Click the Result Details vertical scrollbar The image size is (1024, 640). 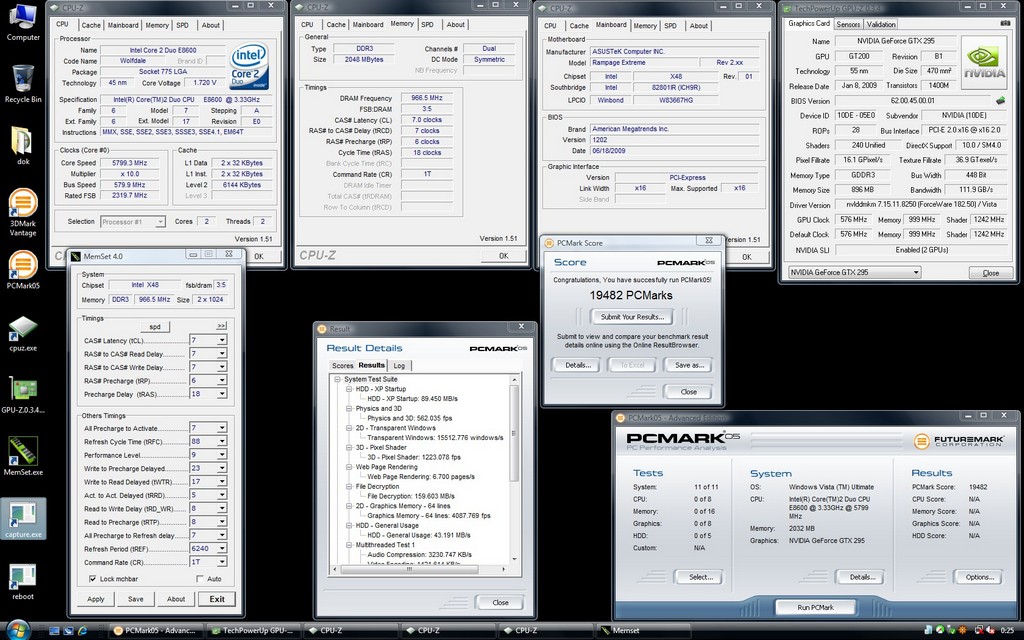coord(514,469)
